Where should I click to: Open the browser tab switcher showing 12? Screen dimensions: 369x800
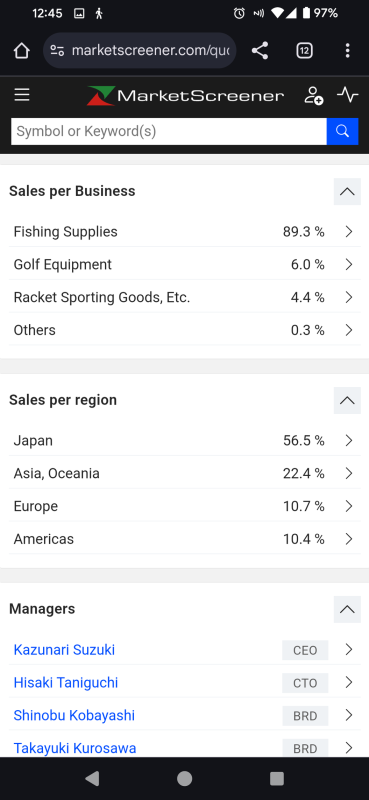304,51
